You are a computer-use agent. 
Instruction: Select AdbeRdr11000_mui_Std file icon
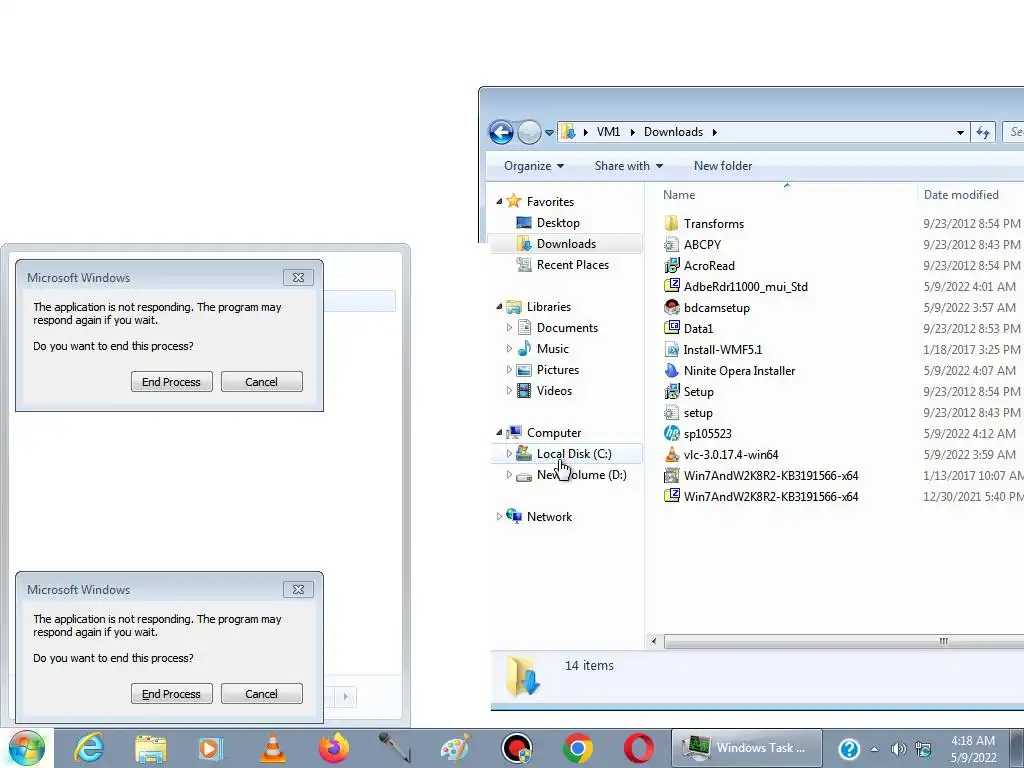[671, 286]
